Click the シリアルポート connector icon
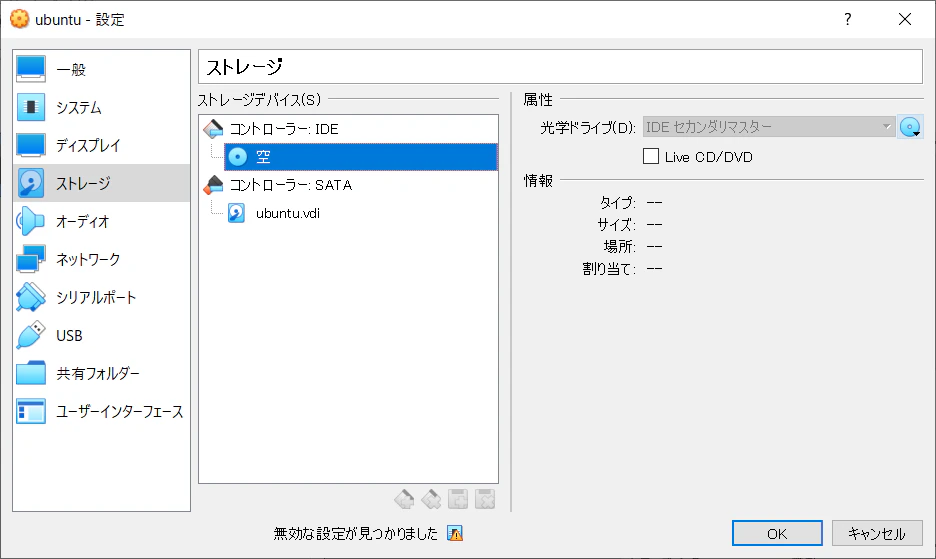 30,297
